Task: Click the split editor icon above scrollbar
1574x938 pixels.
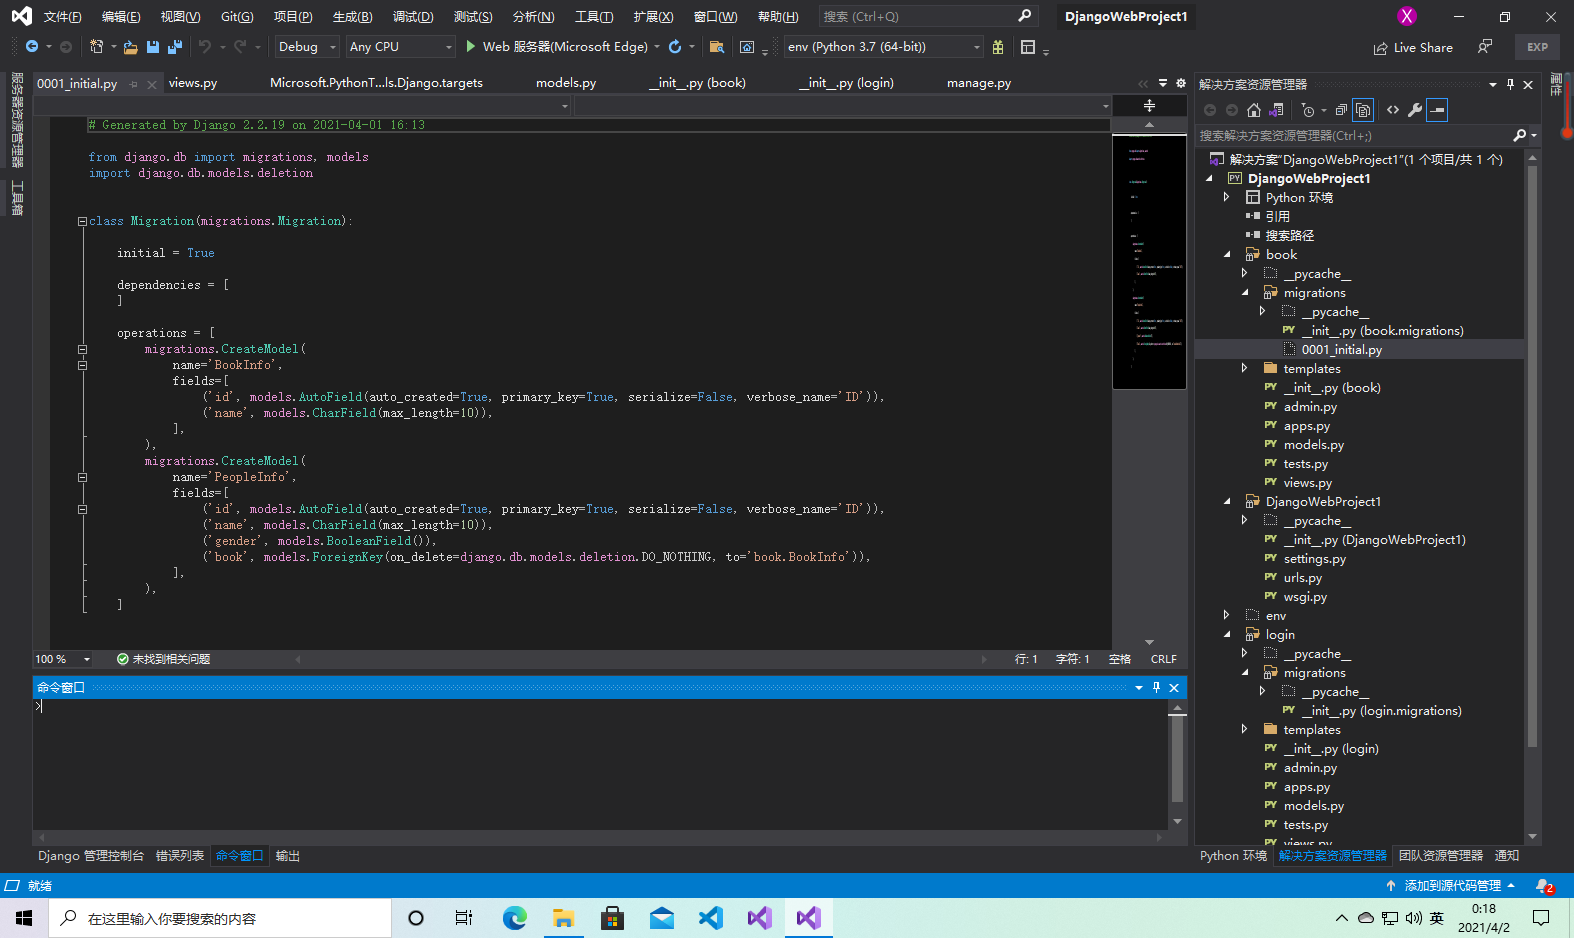Action: pyautogui.click(x=1149, y=105)
